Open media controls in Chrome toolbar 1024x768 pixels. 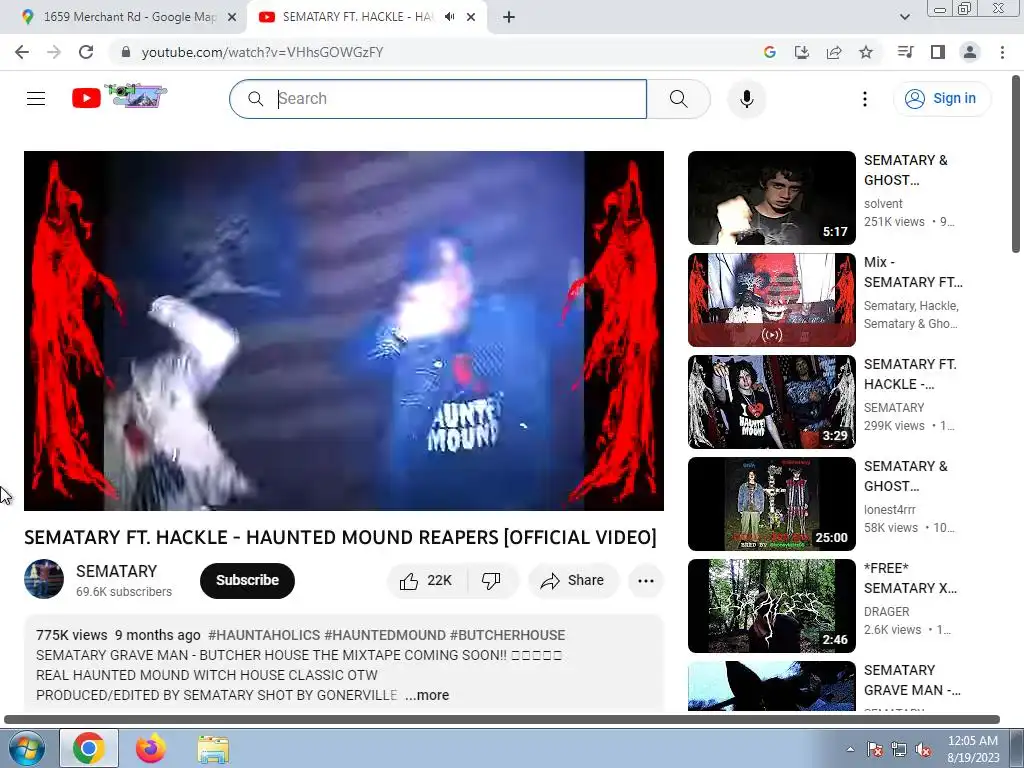(905, 52)
